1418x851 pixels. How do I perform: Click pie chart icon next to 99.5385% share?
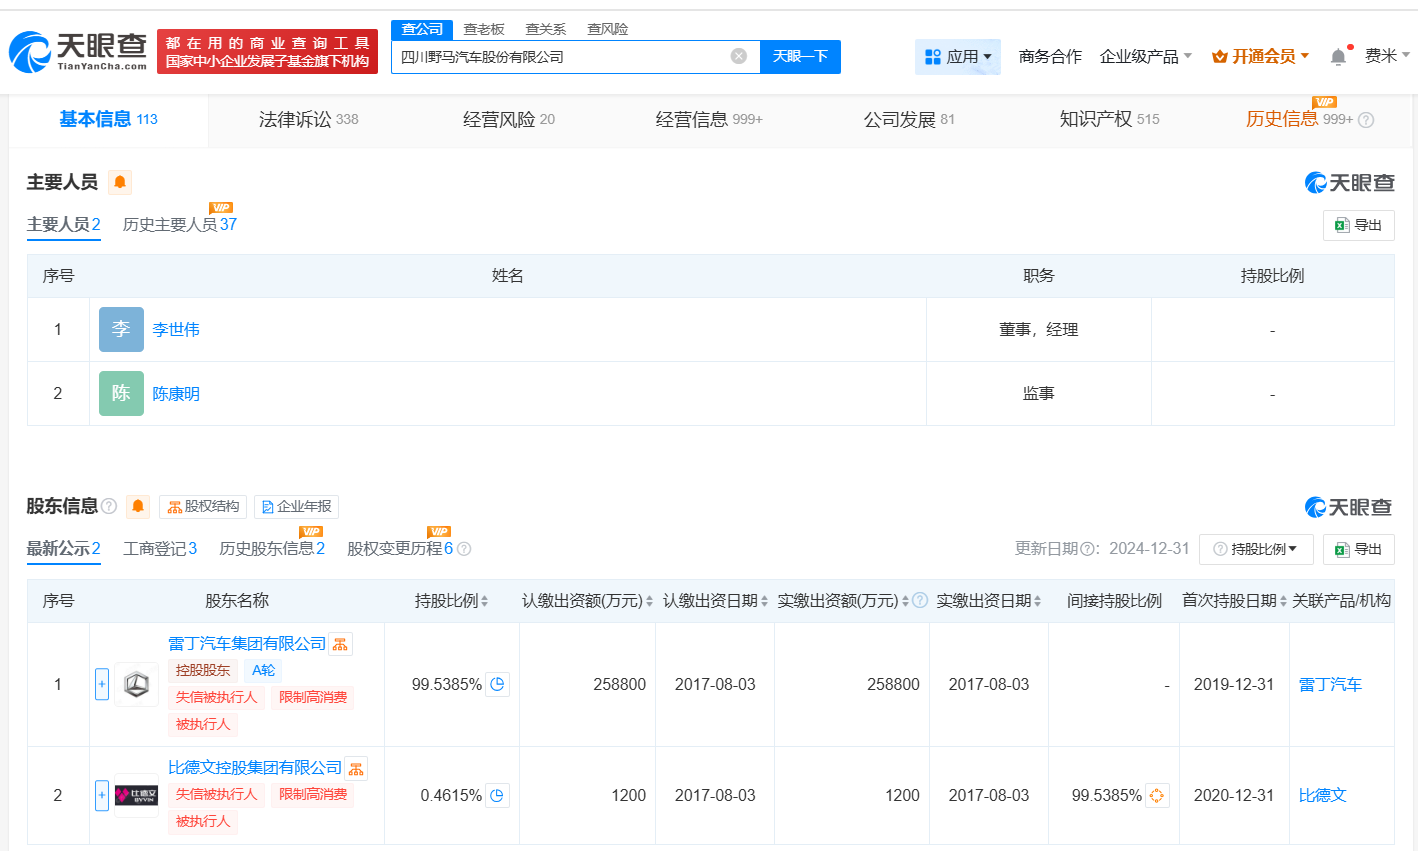point(498,684)
